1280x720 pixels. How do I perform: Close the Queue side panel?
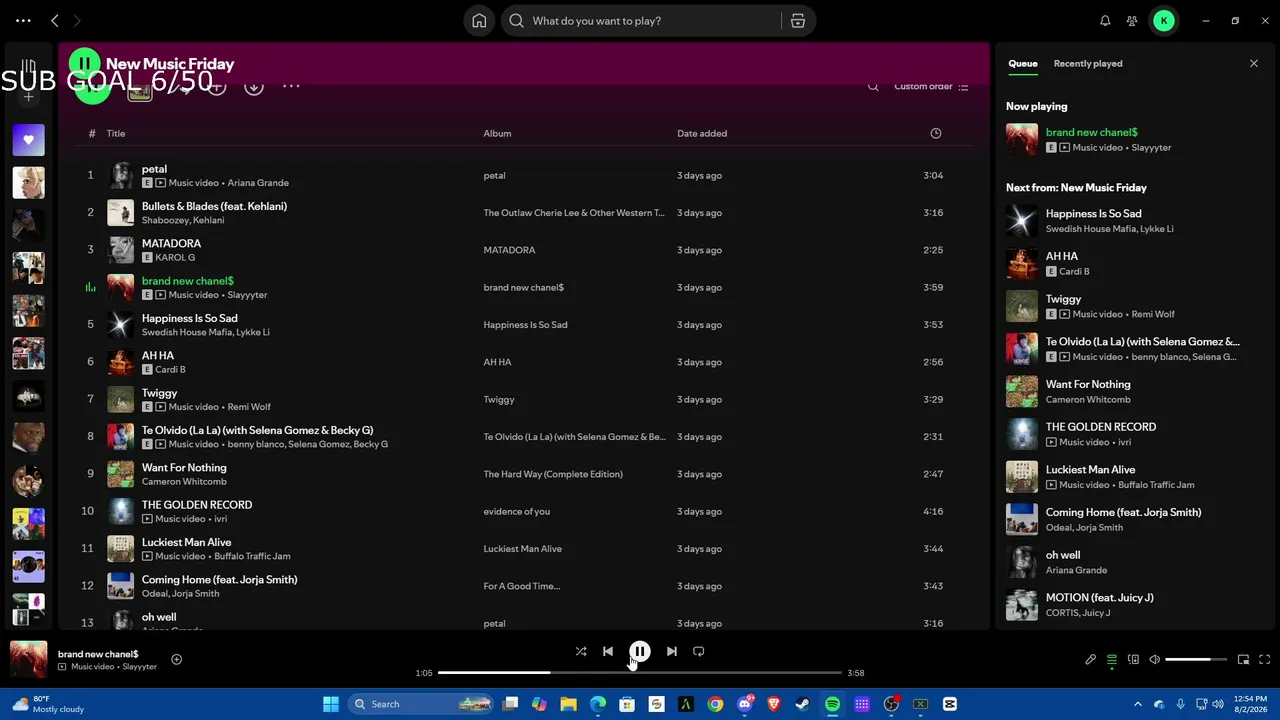(x=1254, y=64)
